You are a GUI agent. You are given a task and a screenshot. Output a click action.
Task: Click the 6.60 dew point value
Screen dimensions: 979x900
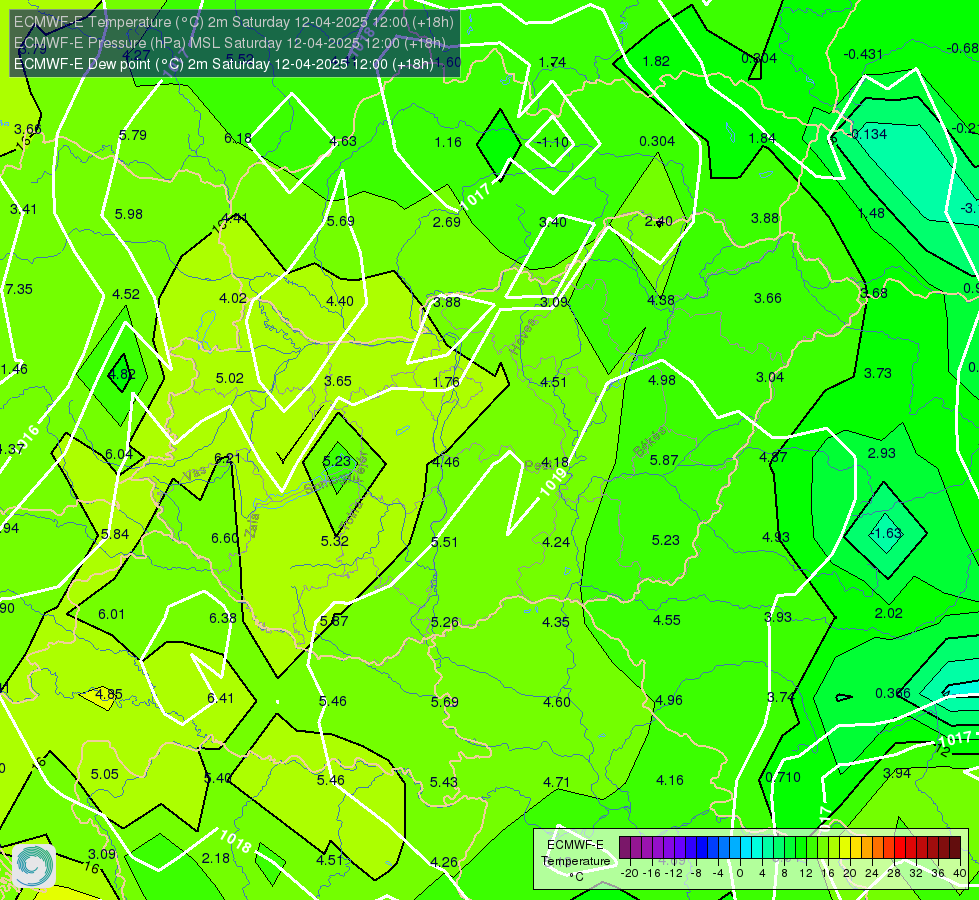(225, 538)
